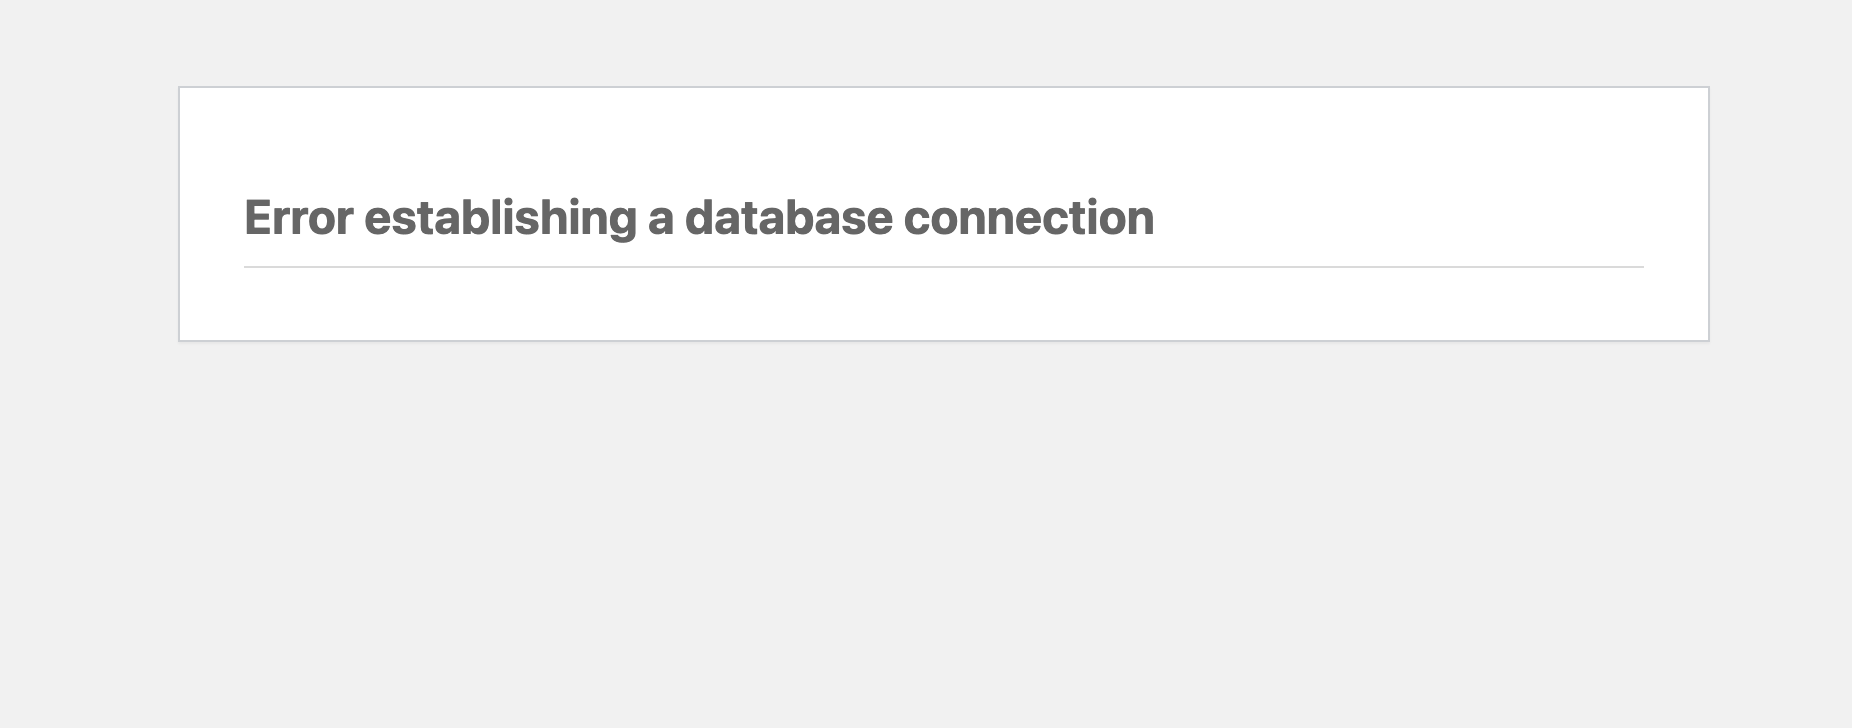Click the final letter "n" of "connection"
The width and height of the screenshot is (1852, 728).
1142,220
